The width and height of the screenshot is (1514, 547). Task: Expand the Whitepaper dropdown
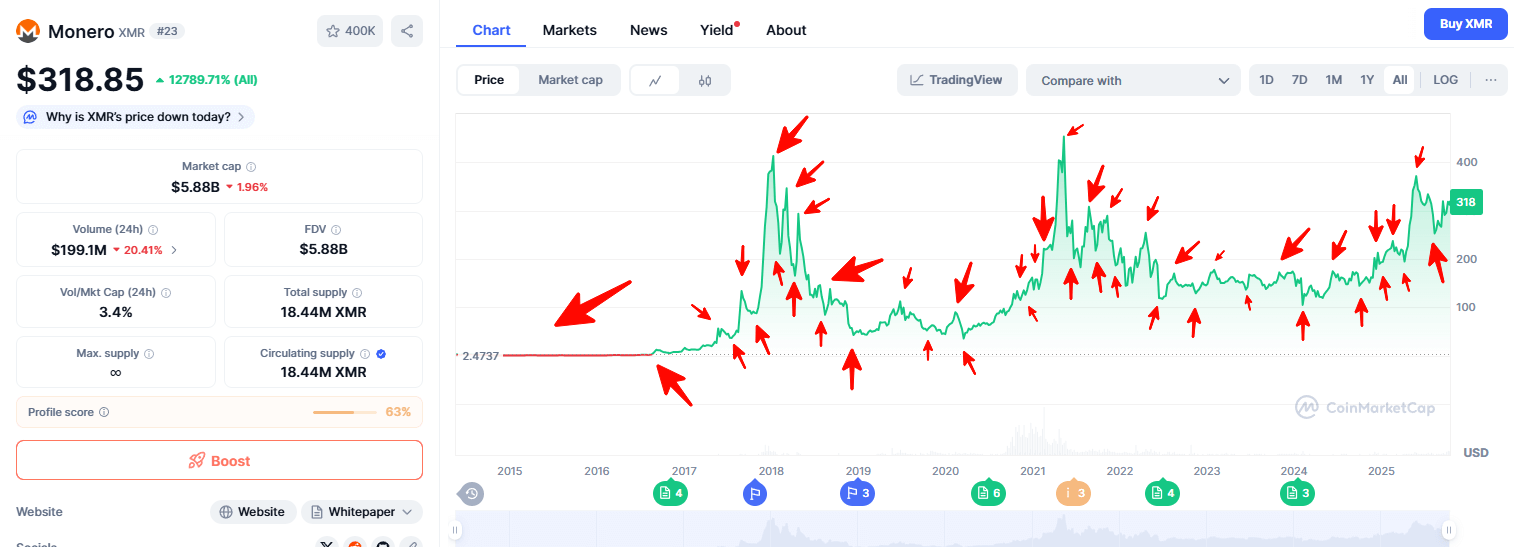click(361, 512)
